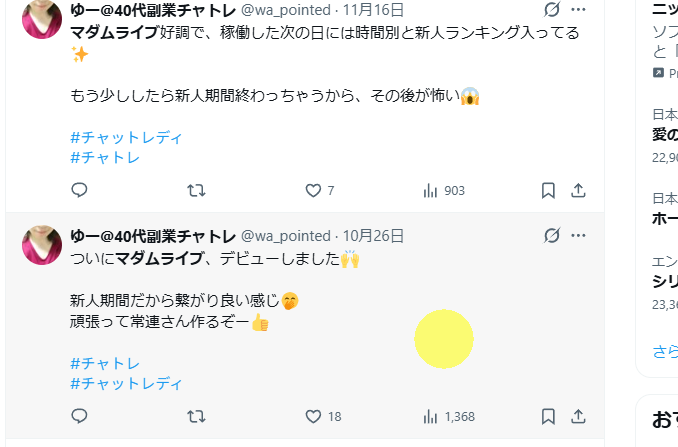Bookmark the 11月16日 post
Screen dimensions: 678x447
(x=548, y=190)
